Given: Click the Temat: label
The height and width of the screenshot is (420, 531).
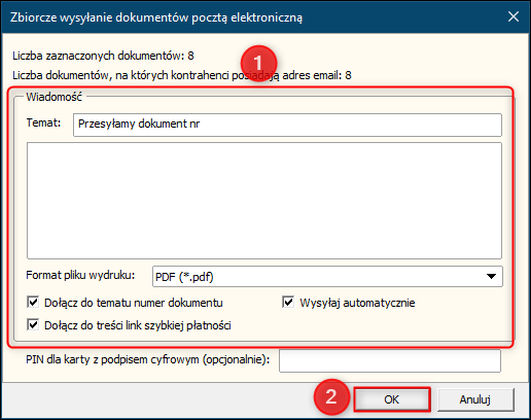Looking at the screenshot, I should 44,123.
